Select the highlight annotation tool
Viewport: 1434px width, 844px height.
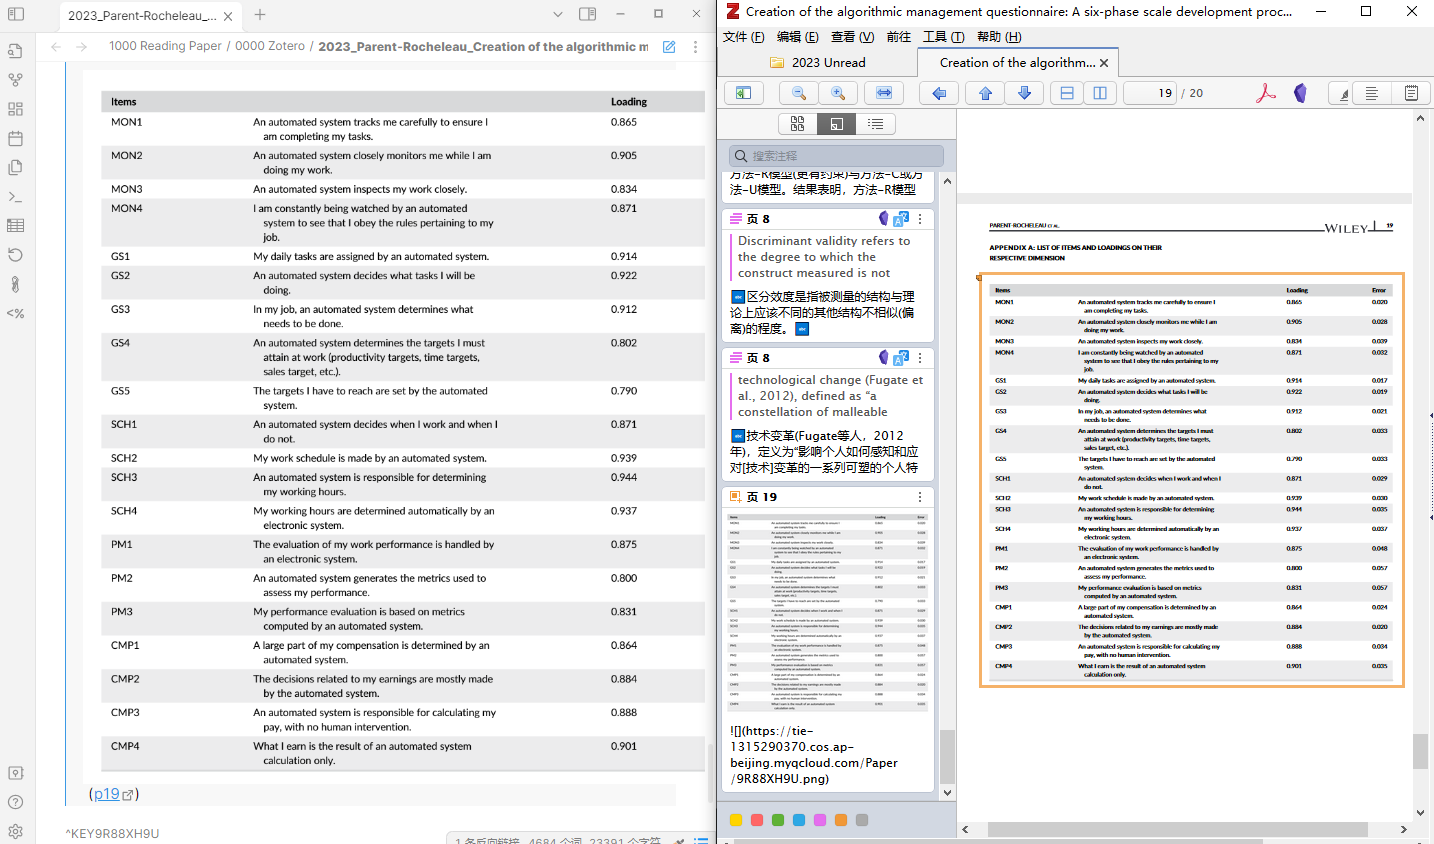1343,93
